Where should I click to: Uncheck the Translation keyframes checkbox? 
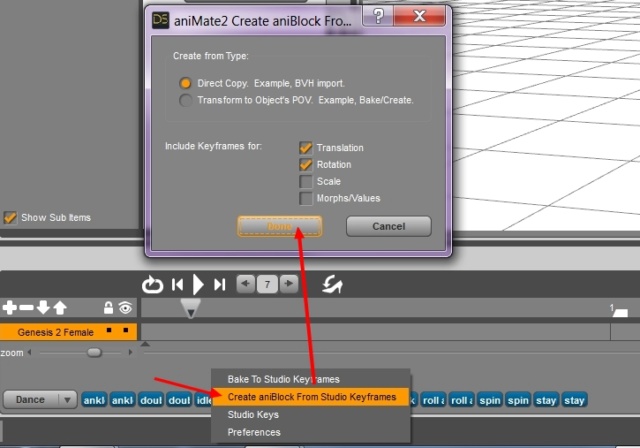pos(306,148)
